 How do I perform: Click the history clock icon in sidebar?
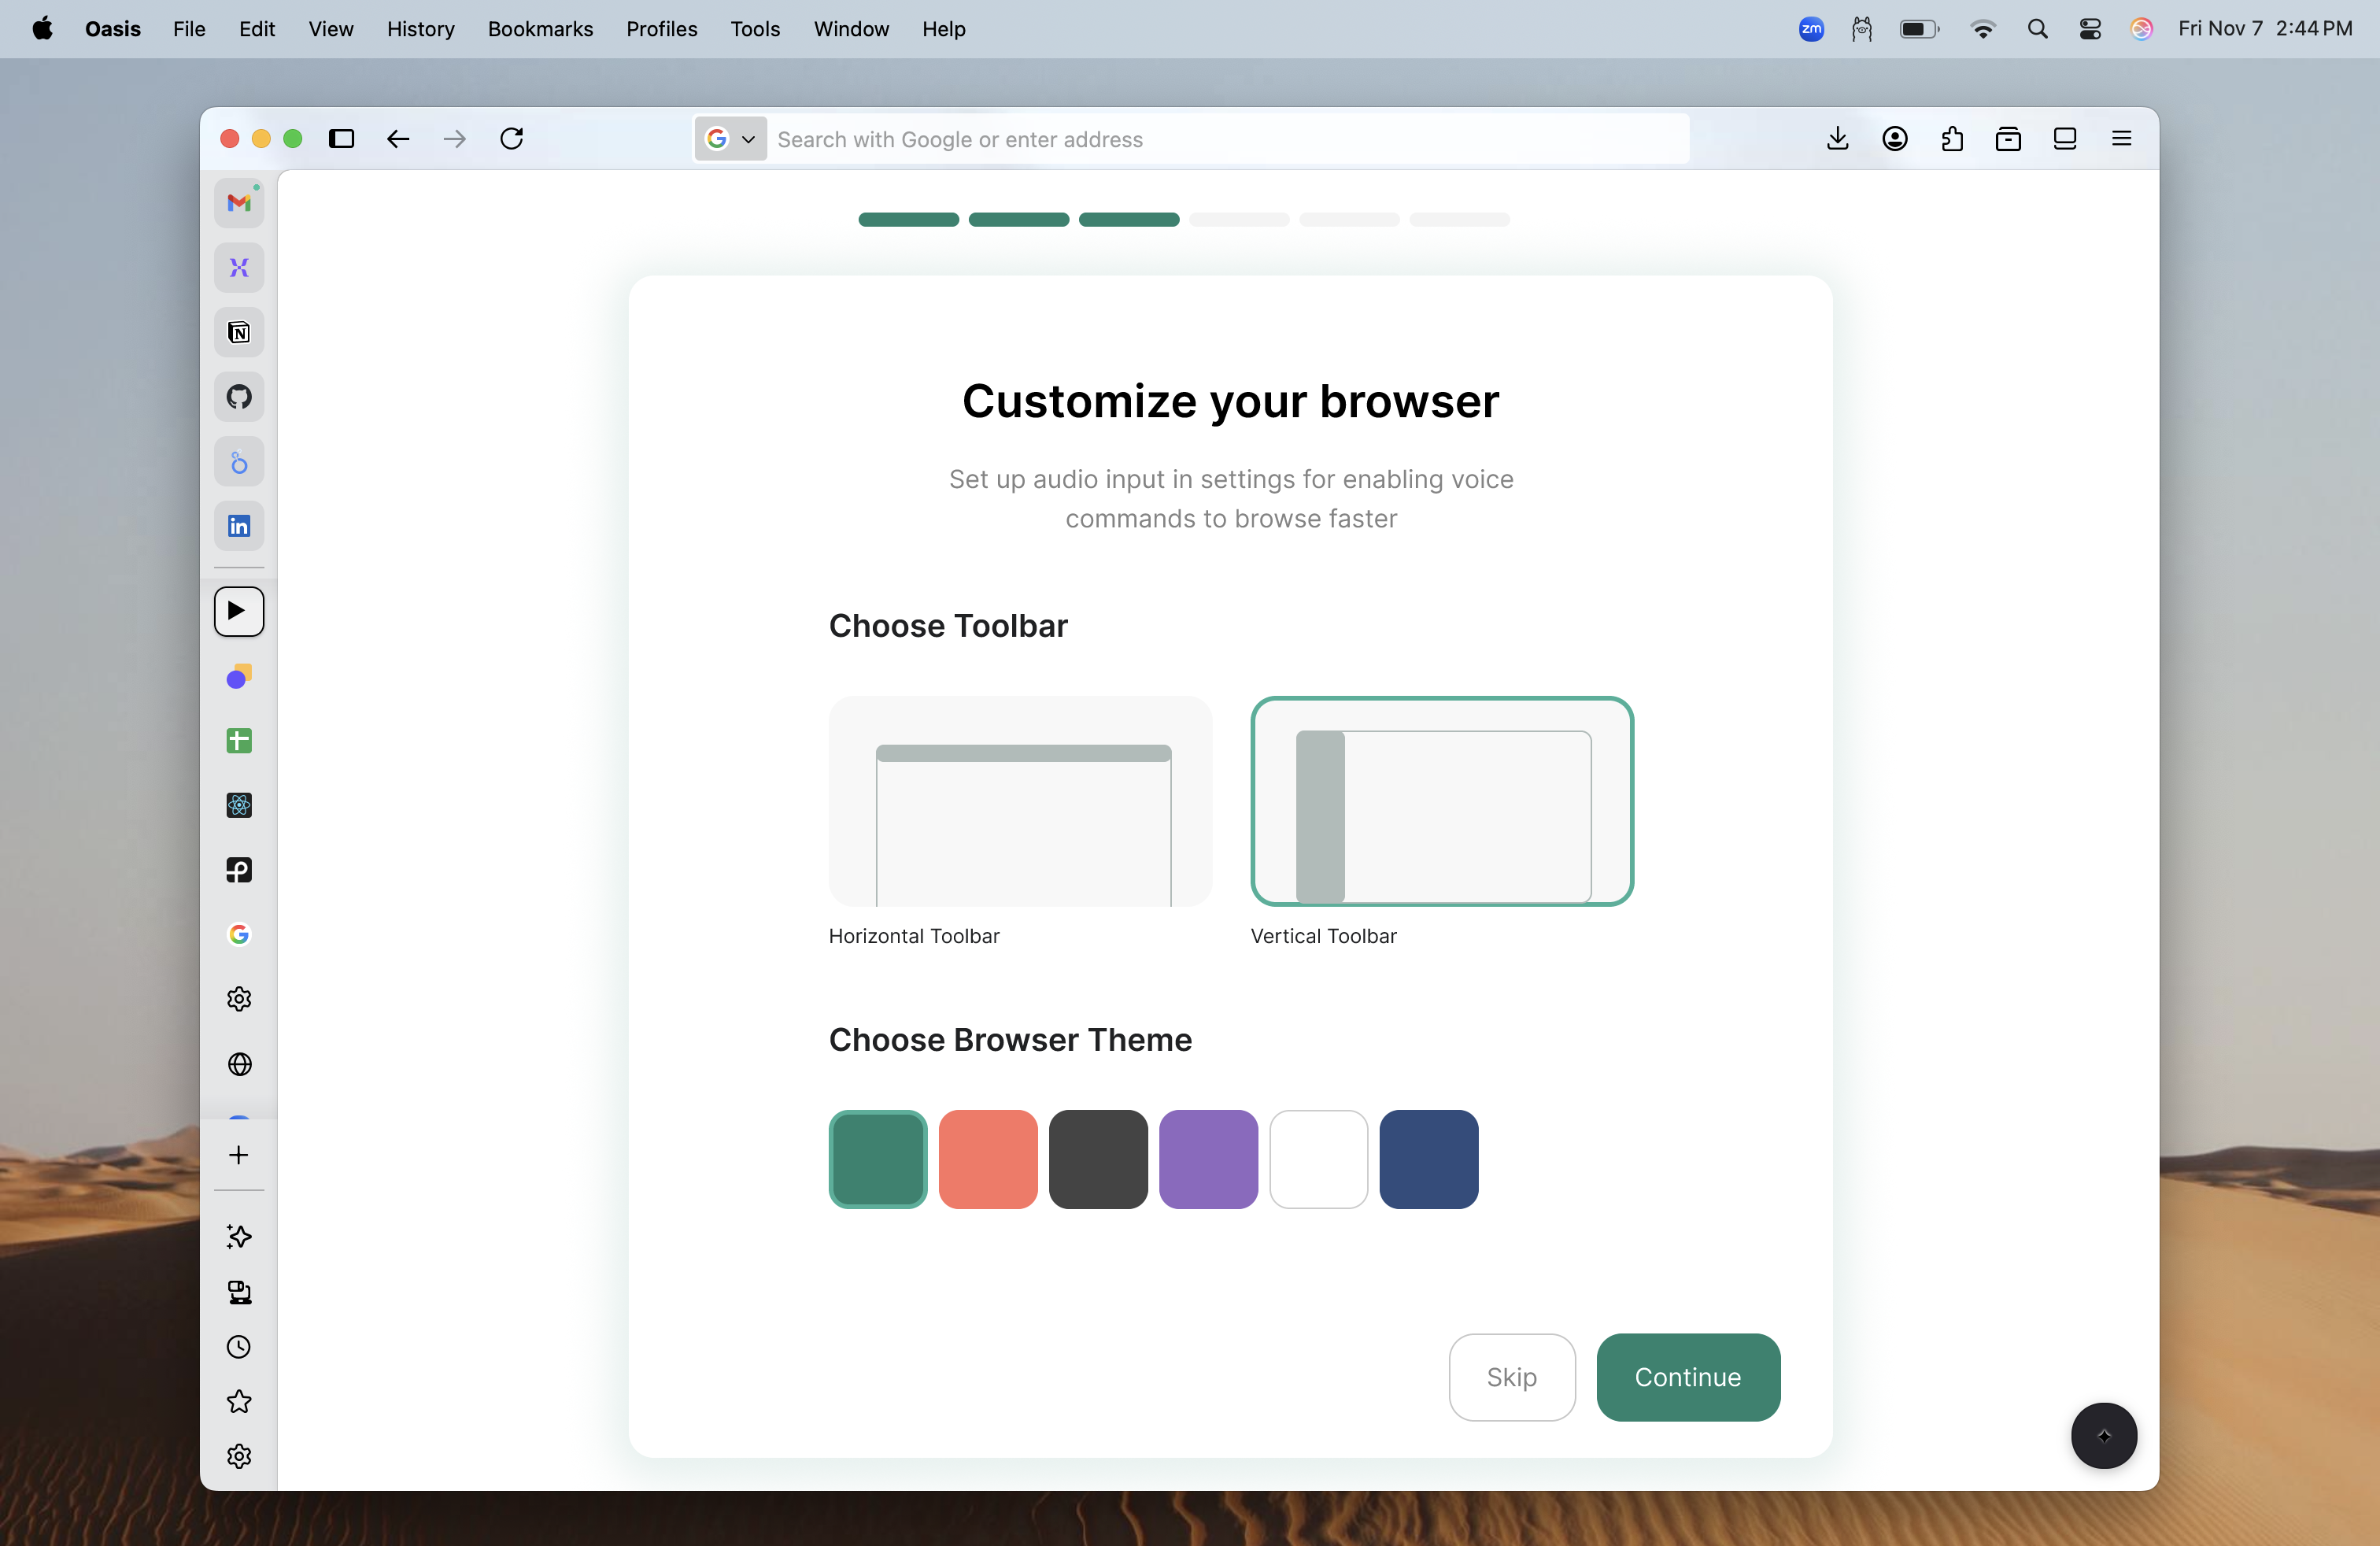tap(239, 1347)
